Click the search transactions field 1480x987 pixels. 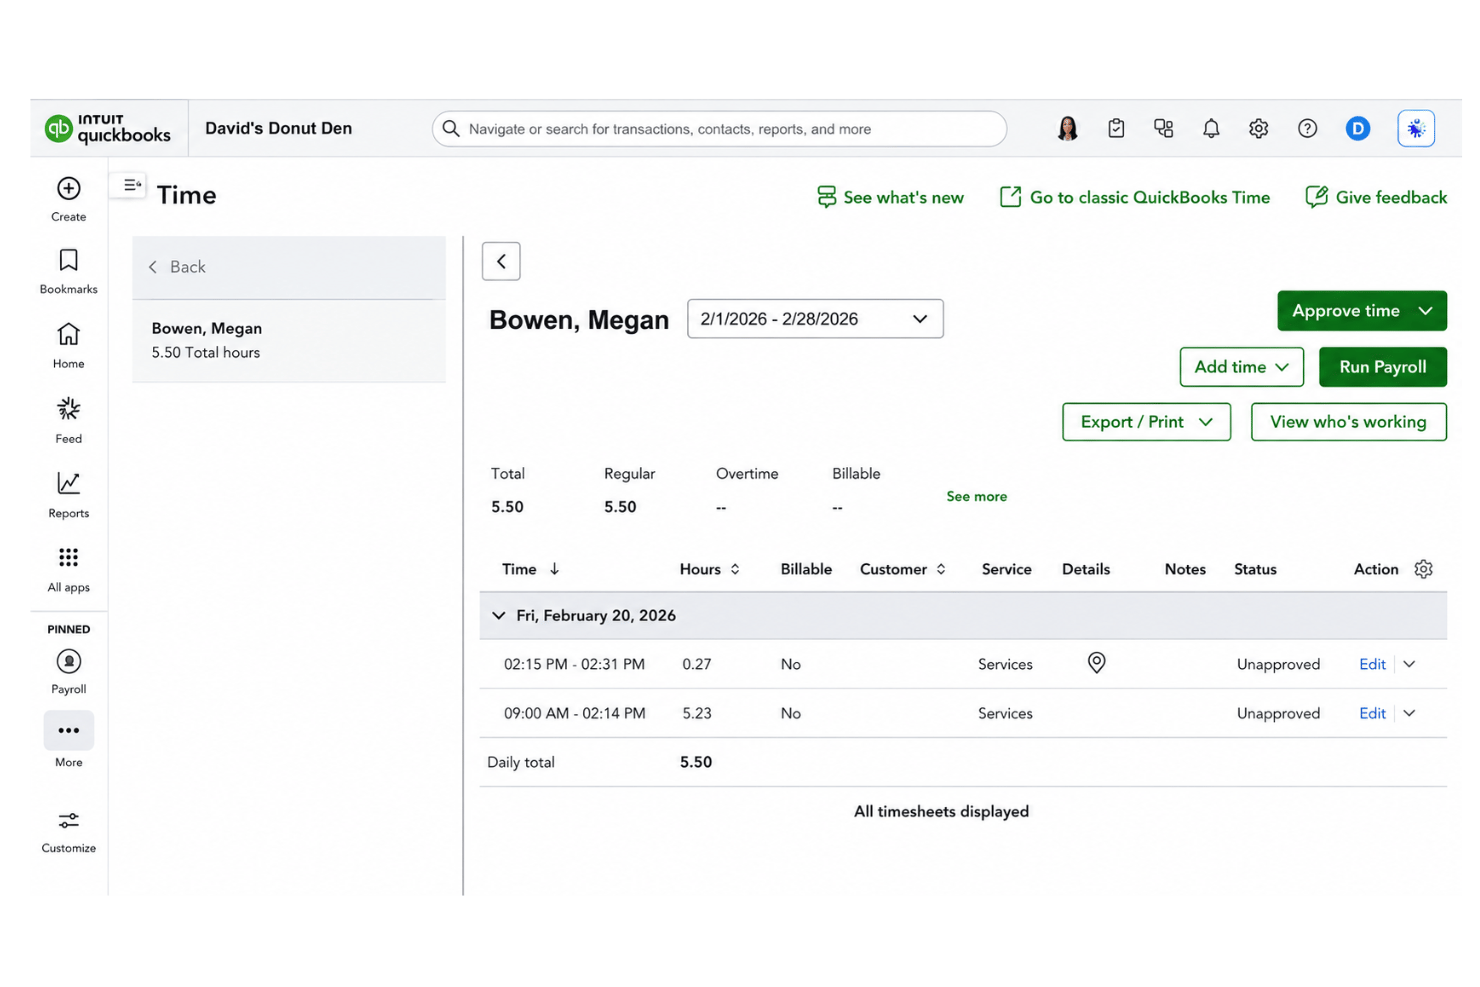coord(720,129)
